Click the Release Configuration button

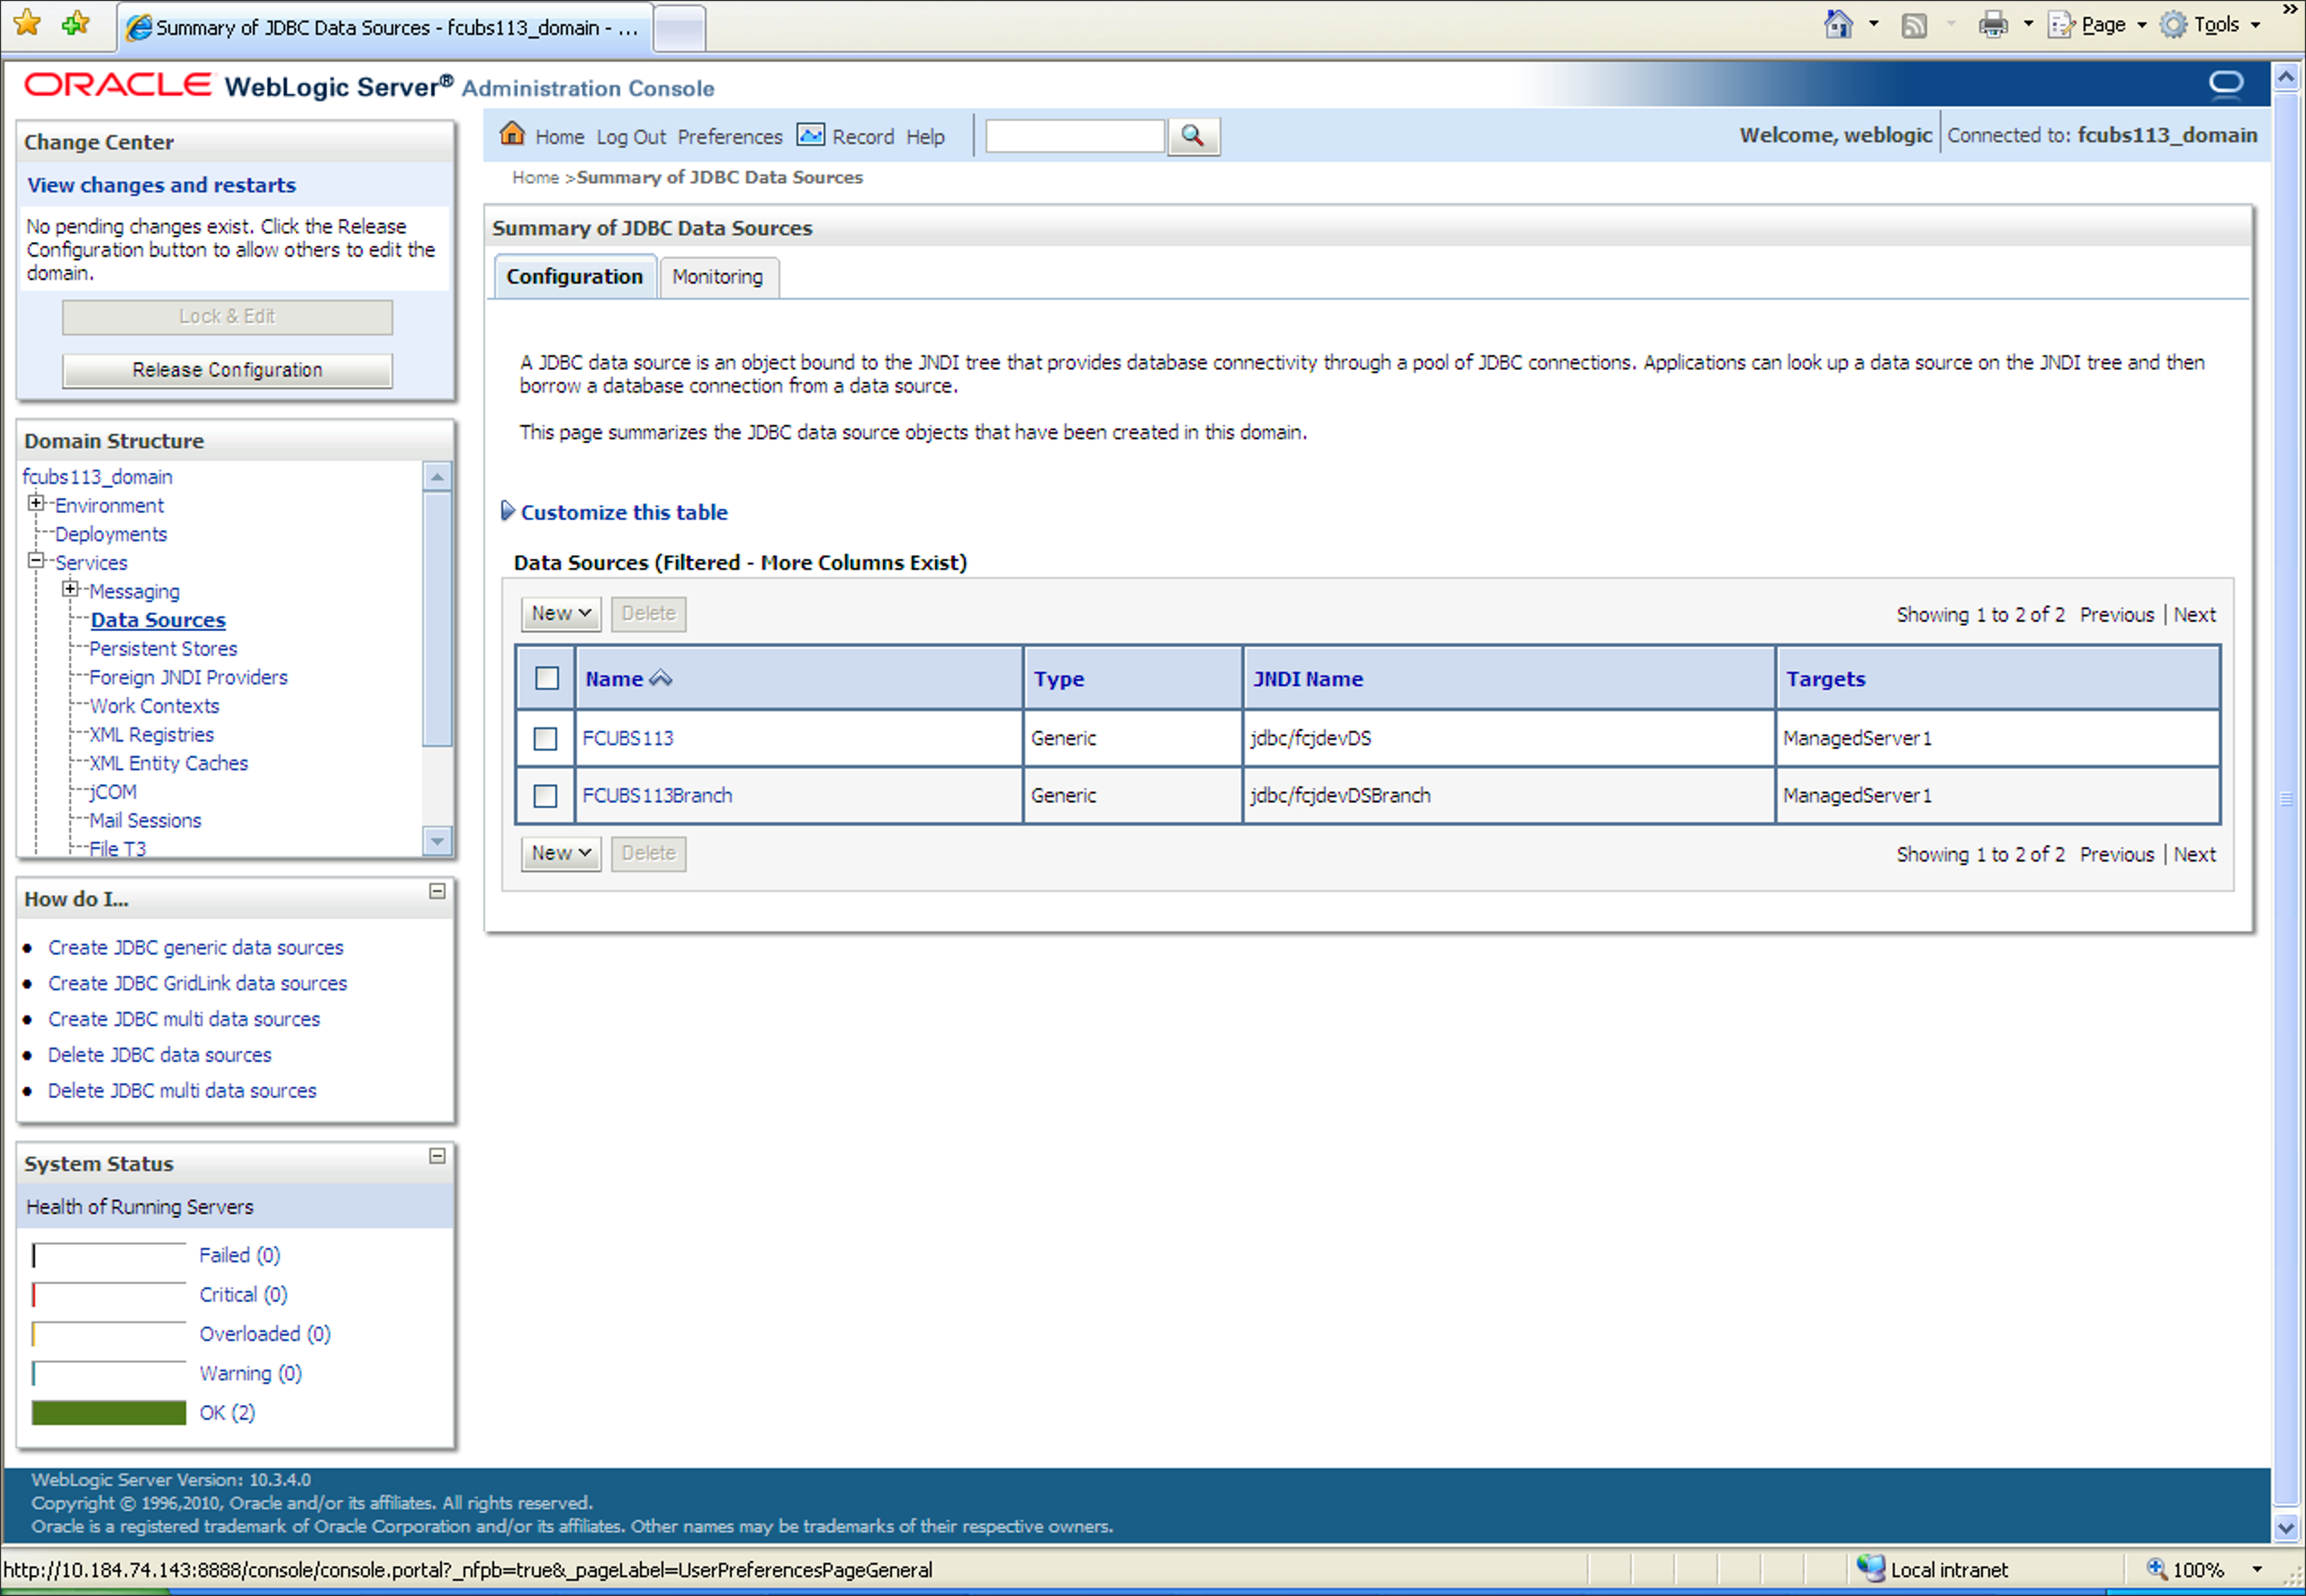227,371
